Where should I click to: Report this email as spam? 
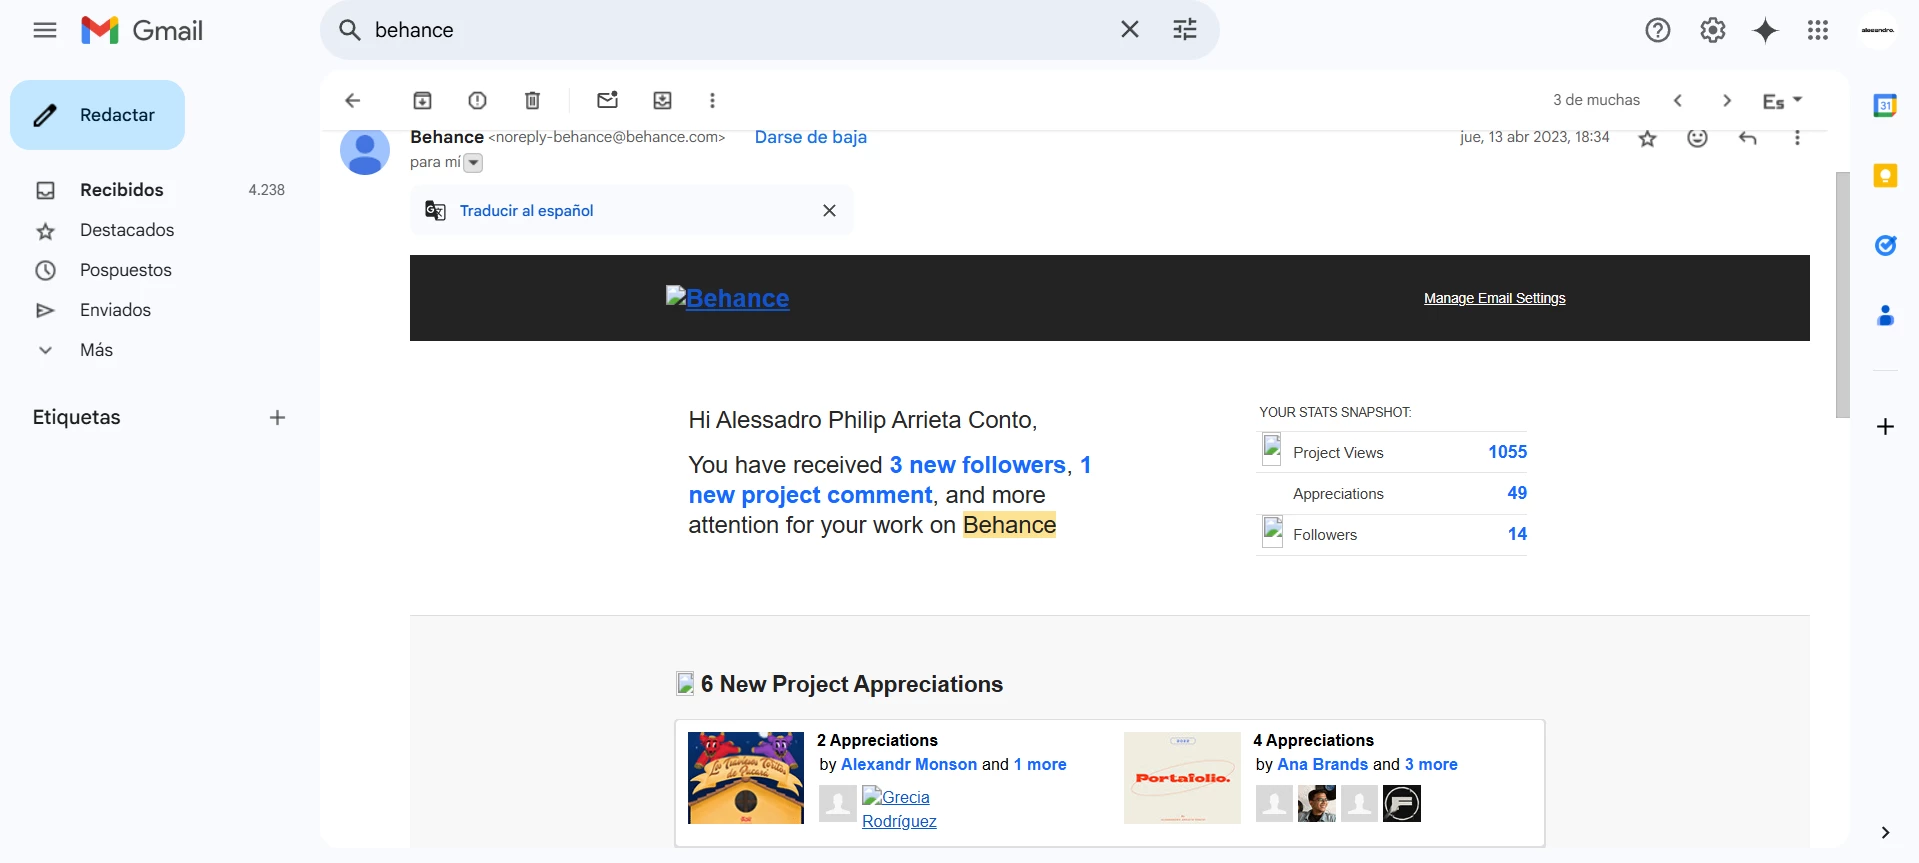[478, 100]
